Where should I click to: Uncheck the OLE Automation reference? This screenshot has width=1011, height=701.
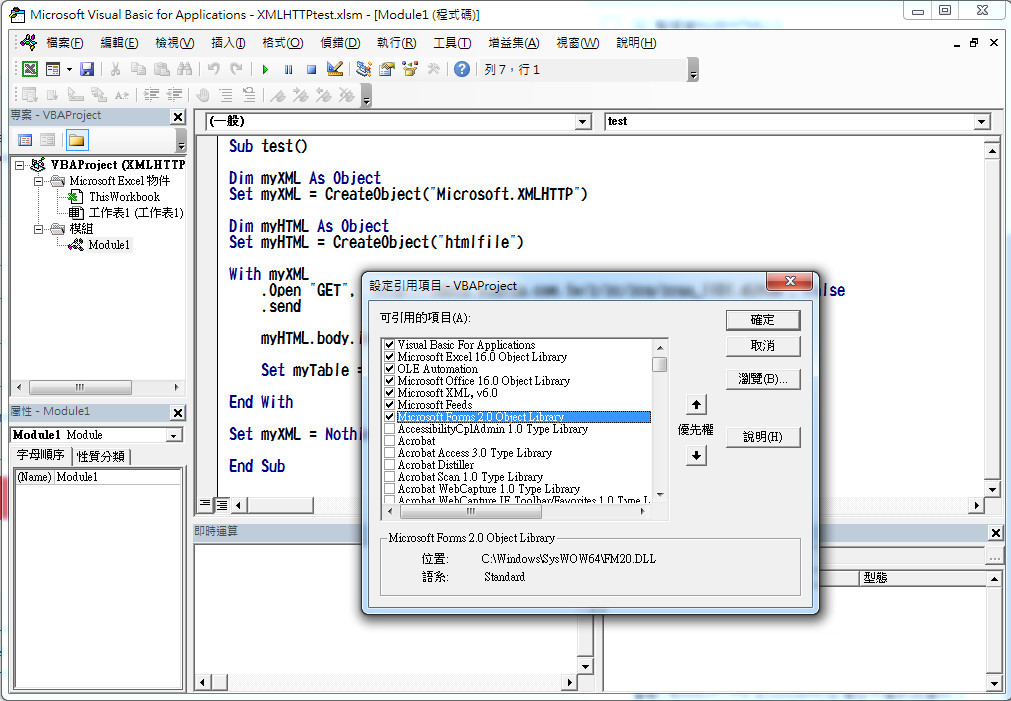click(x=389, y=369)
